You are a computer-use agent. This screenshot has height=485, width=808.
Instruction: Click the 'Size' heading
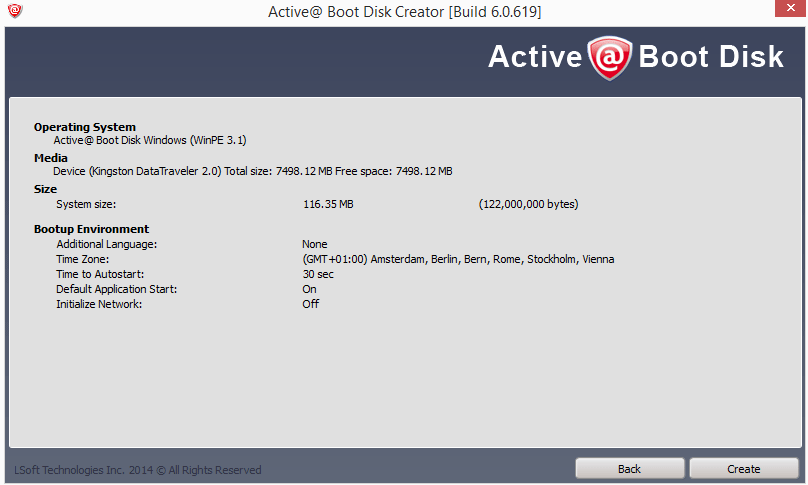pyautogui.click(x=45, y=189)
